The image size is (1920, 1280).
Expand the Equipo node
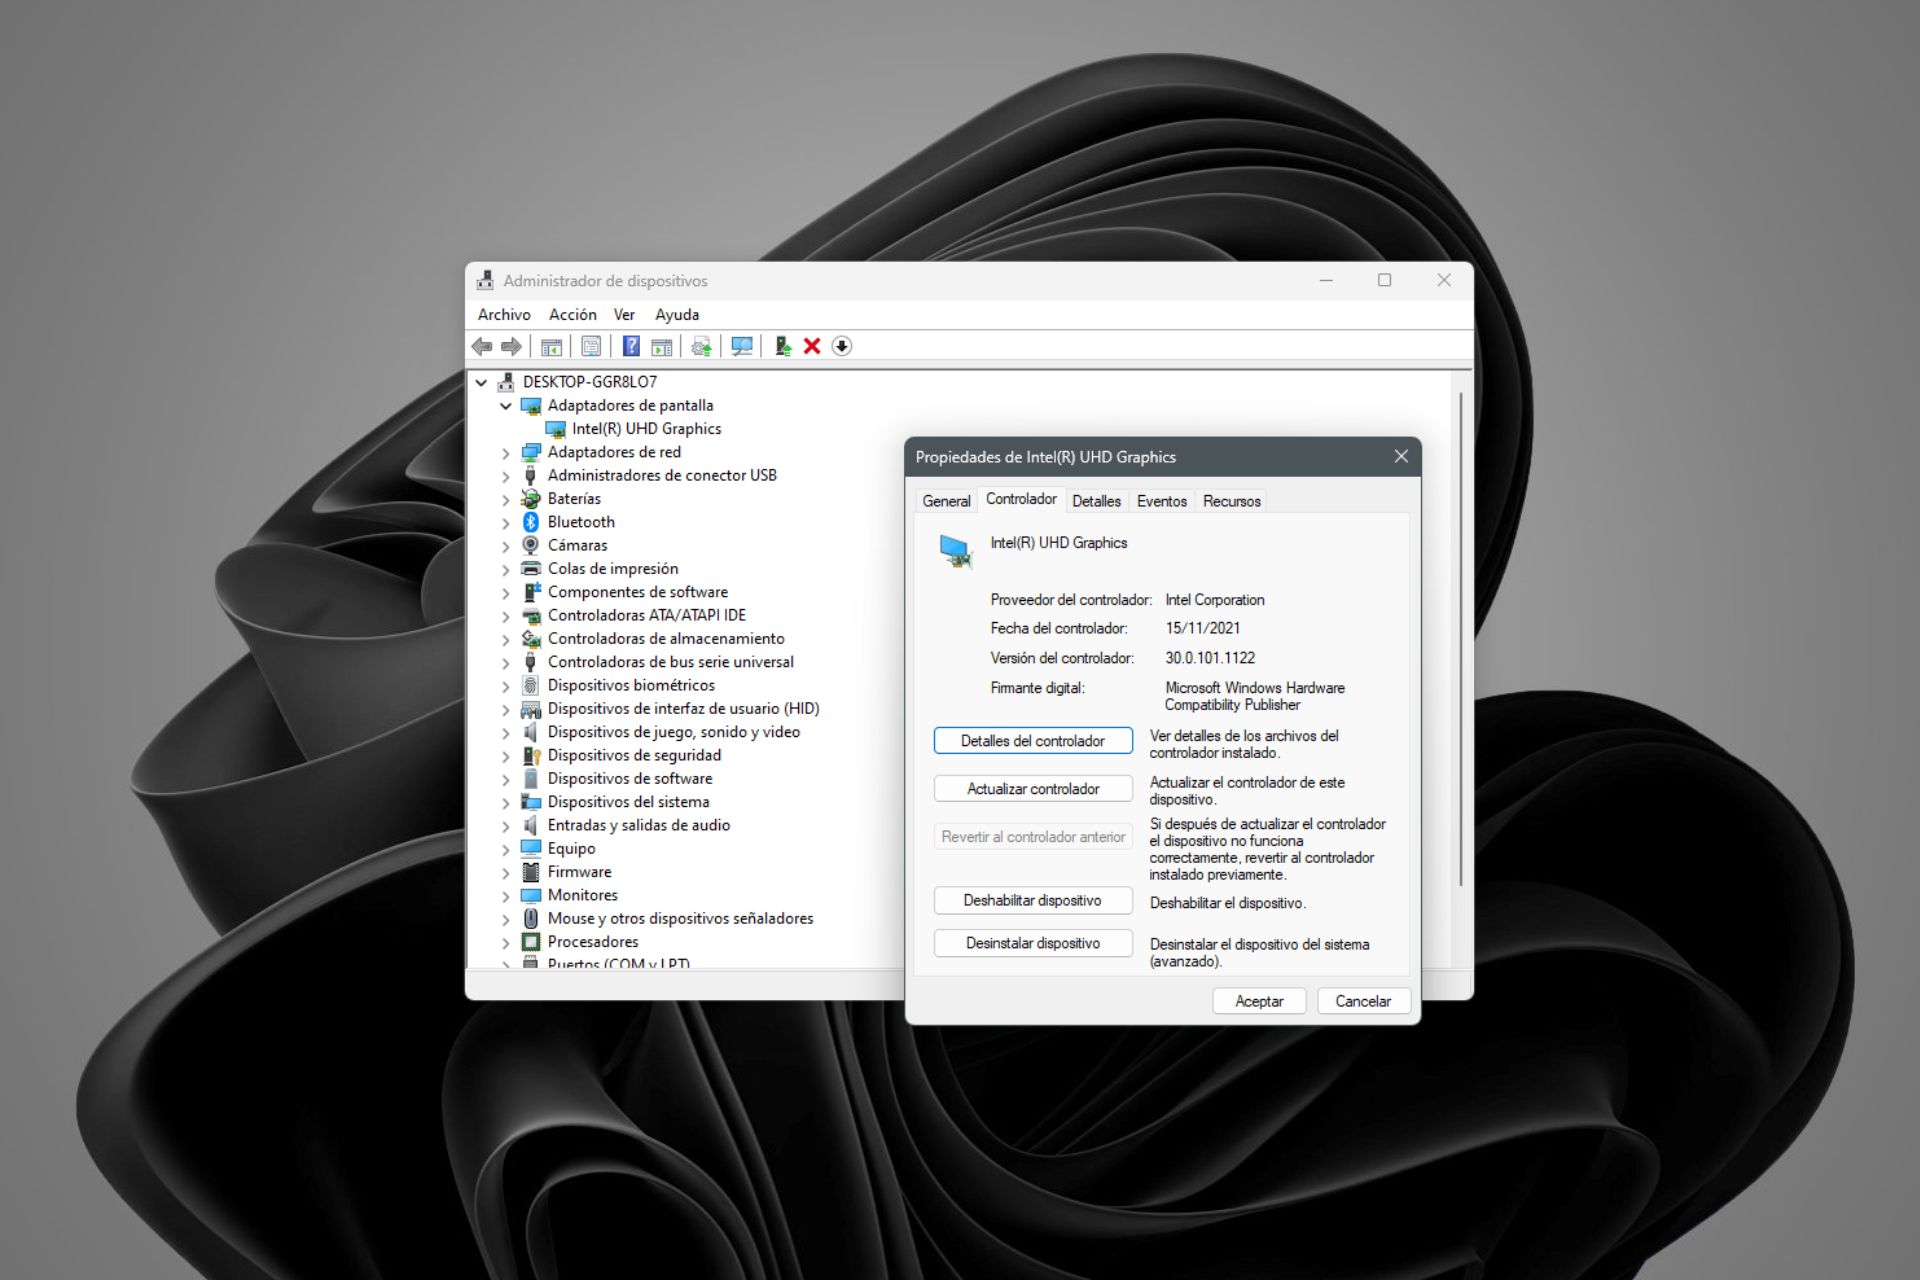506,849
